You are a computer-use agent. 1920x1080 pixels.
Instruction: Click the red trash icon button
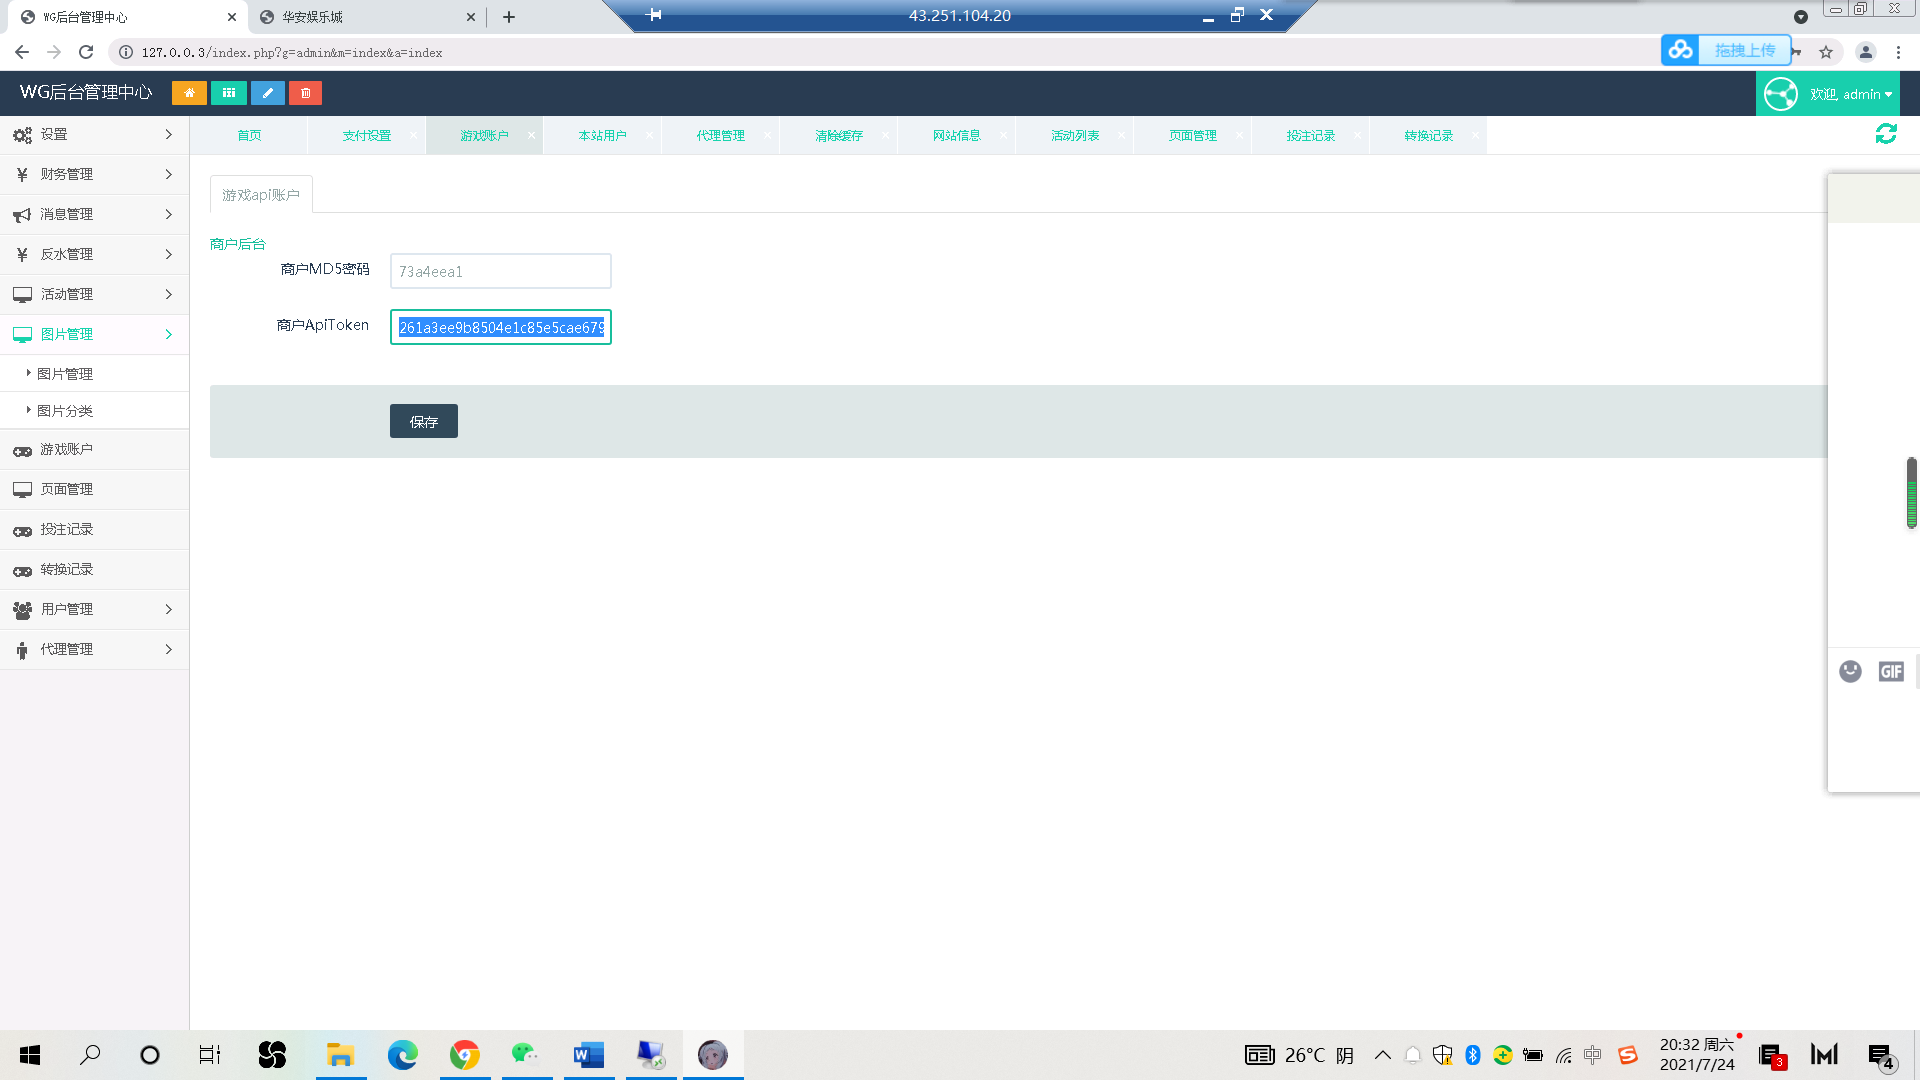coord(305,93)
